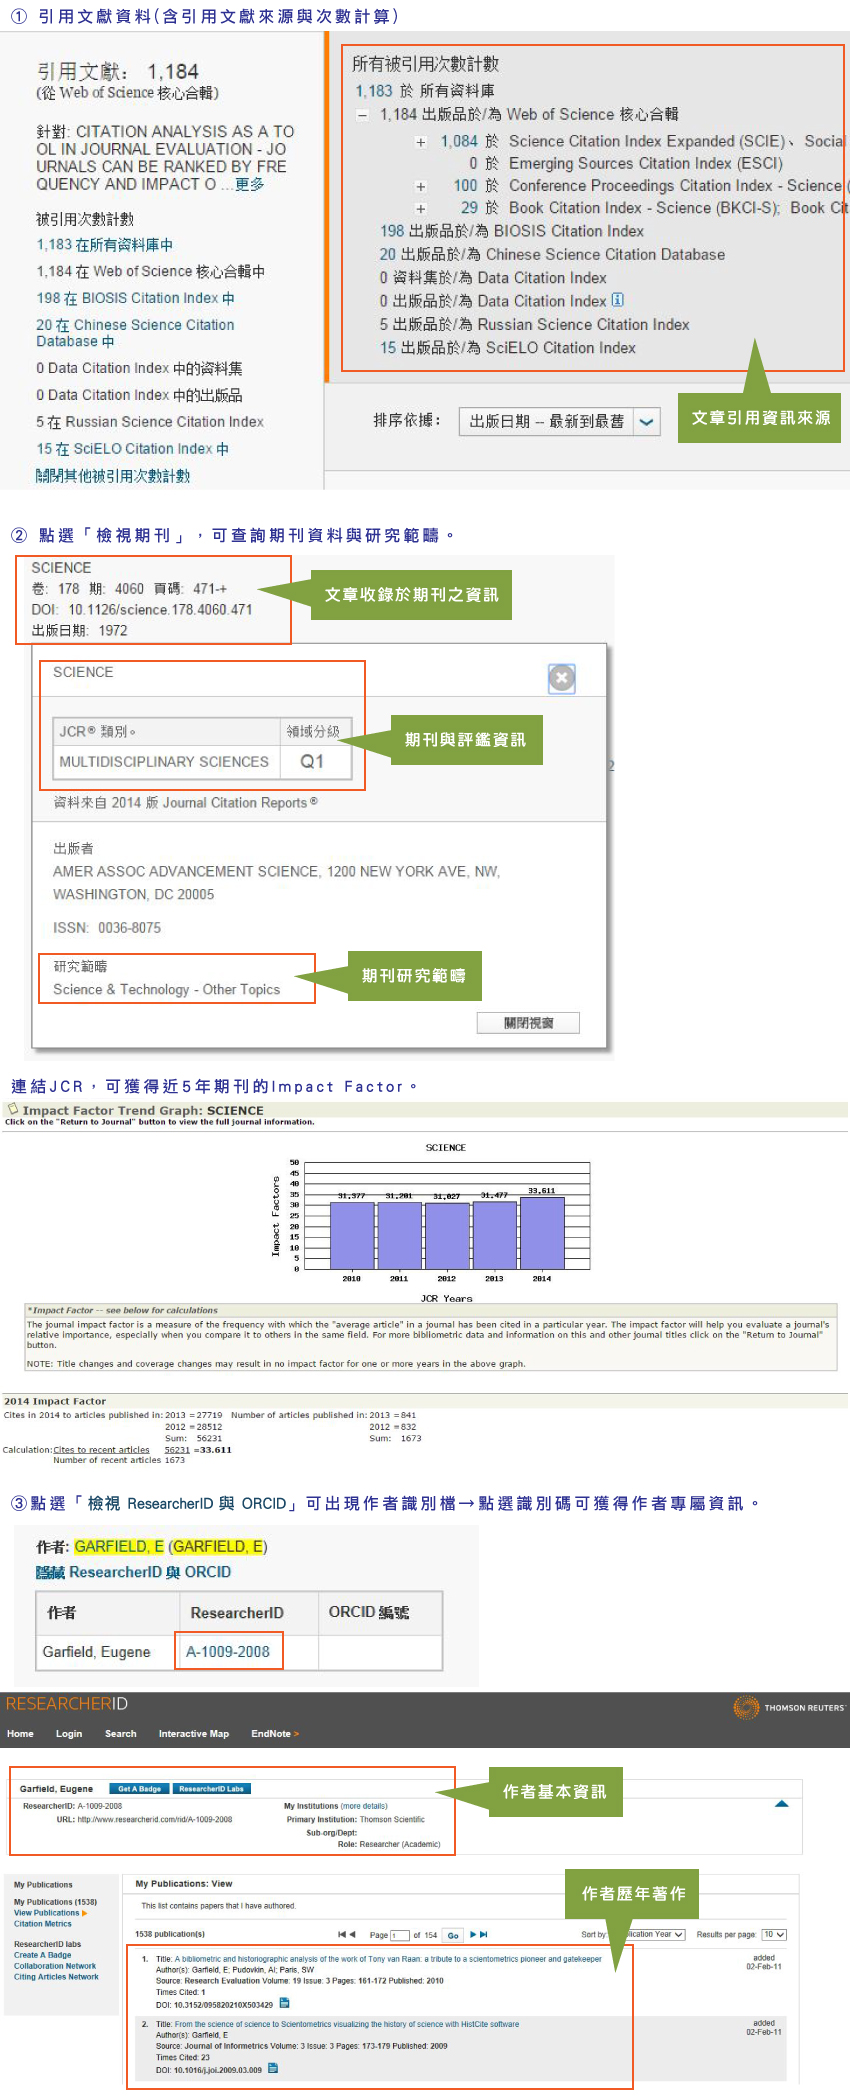Screen dimensions: 850x2097
Task: Click the ResearcherID Labs button
Action: tap(211, 1789)
